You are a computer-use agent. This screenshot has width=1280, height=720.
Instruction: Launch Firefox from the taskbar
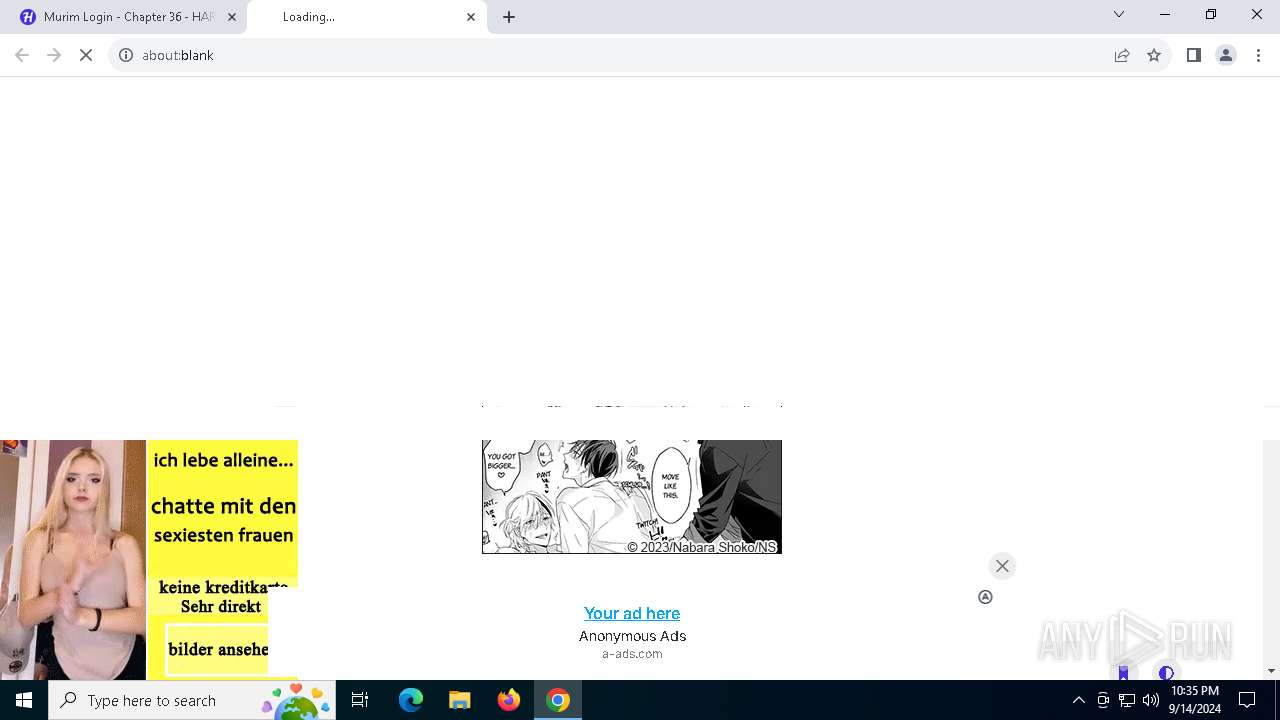coord(509,700)
